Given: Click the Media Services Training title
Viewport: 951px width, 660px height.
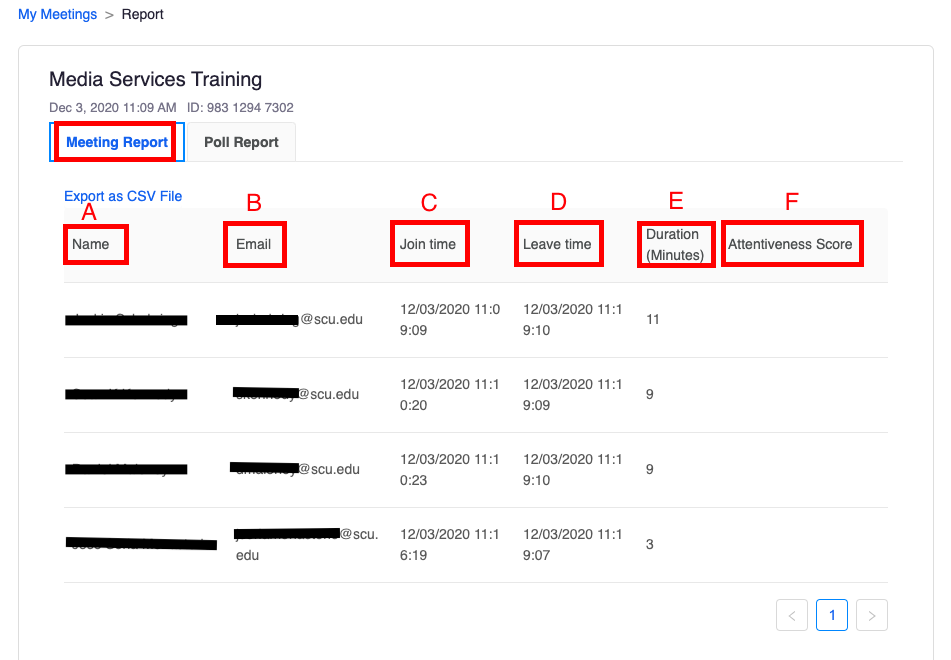Looking at the screenshot, I should [155, 79].
